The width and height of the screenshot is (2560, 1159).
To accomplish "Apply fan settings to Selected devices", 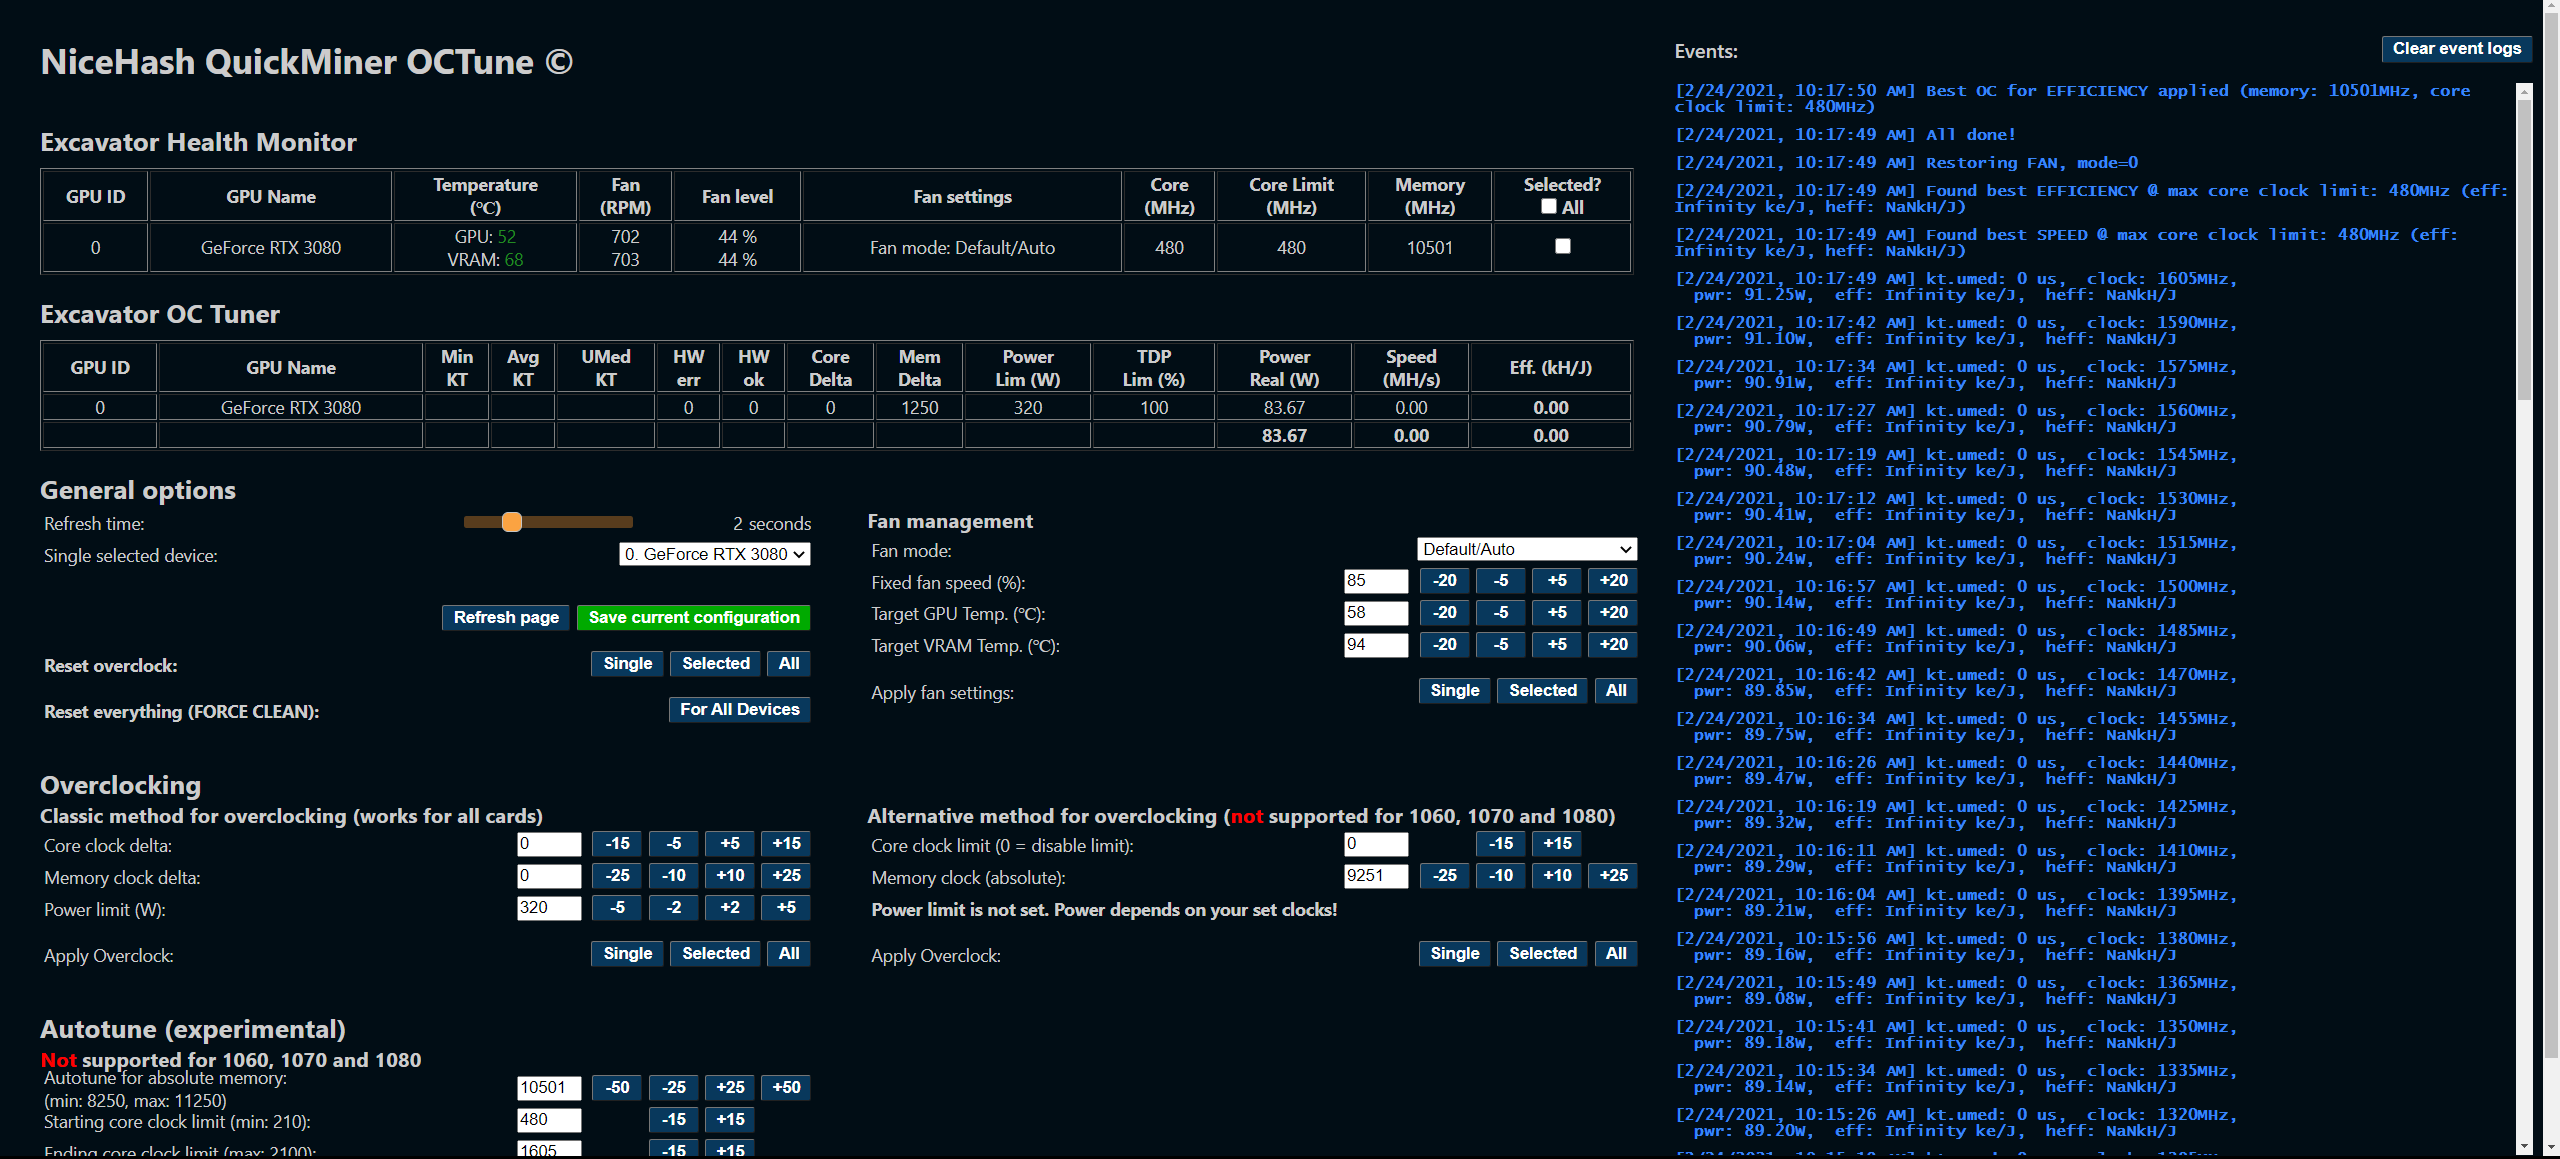I will point(1542,690).
